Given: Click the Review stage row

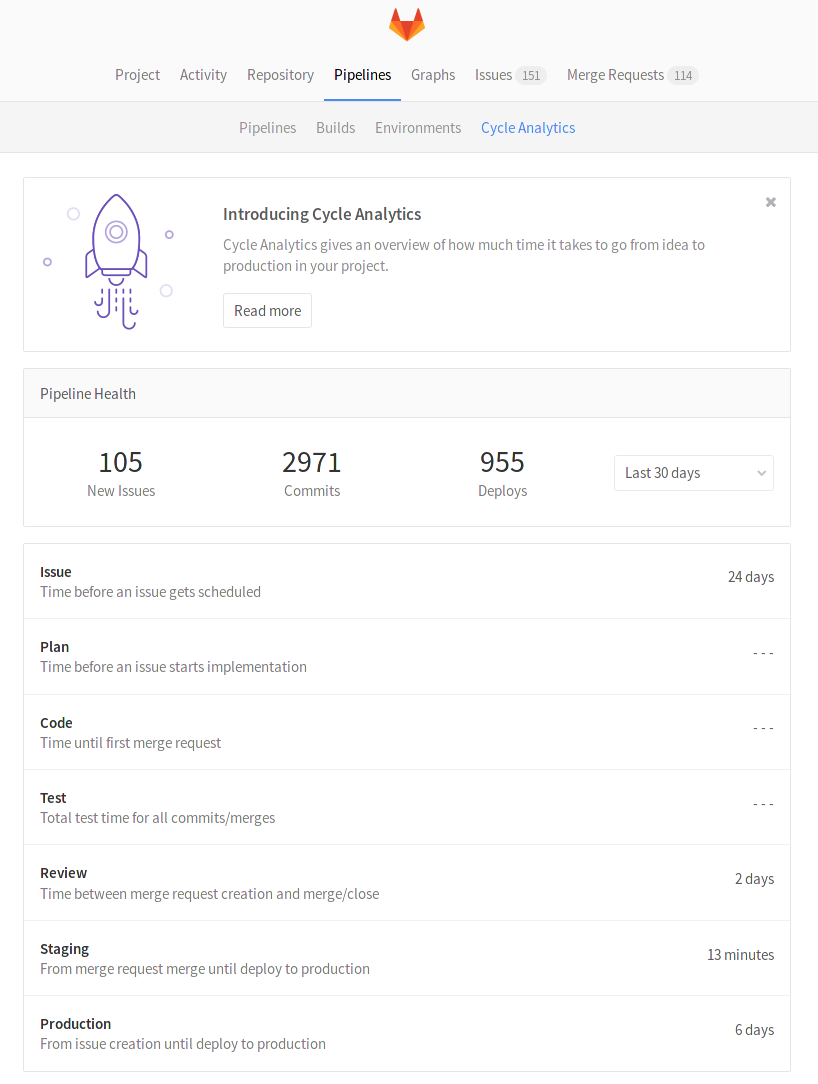Looking at the screenshot, I should click(x=405, y=882).
